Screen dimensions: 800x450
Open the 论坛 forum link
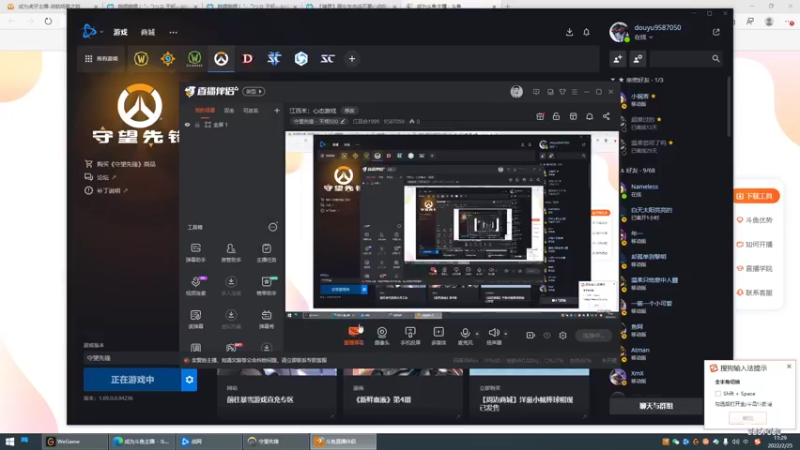click(101, 177)
